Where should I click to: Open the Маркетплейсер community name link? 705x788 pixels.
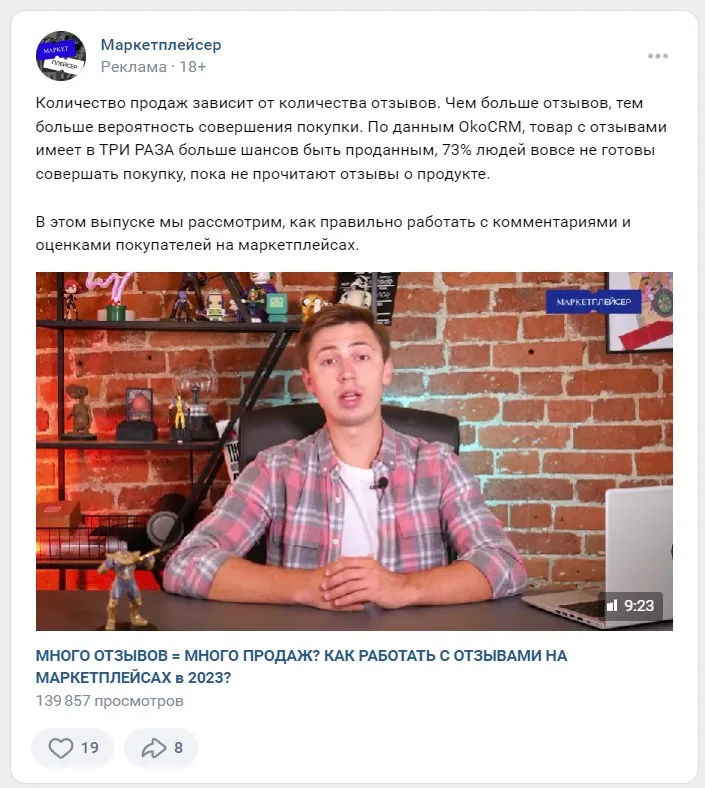(161, 45)
